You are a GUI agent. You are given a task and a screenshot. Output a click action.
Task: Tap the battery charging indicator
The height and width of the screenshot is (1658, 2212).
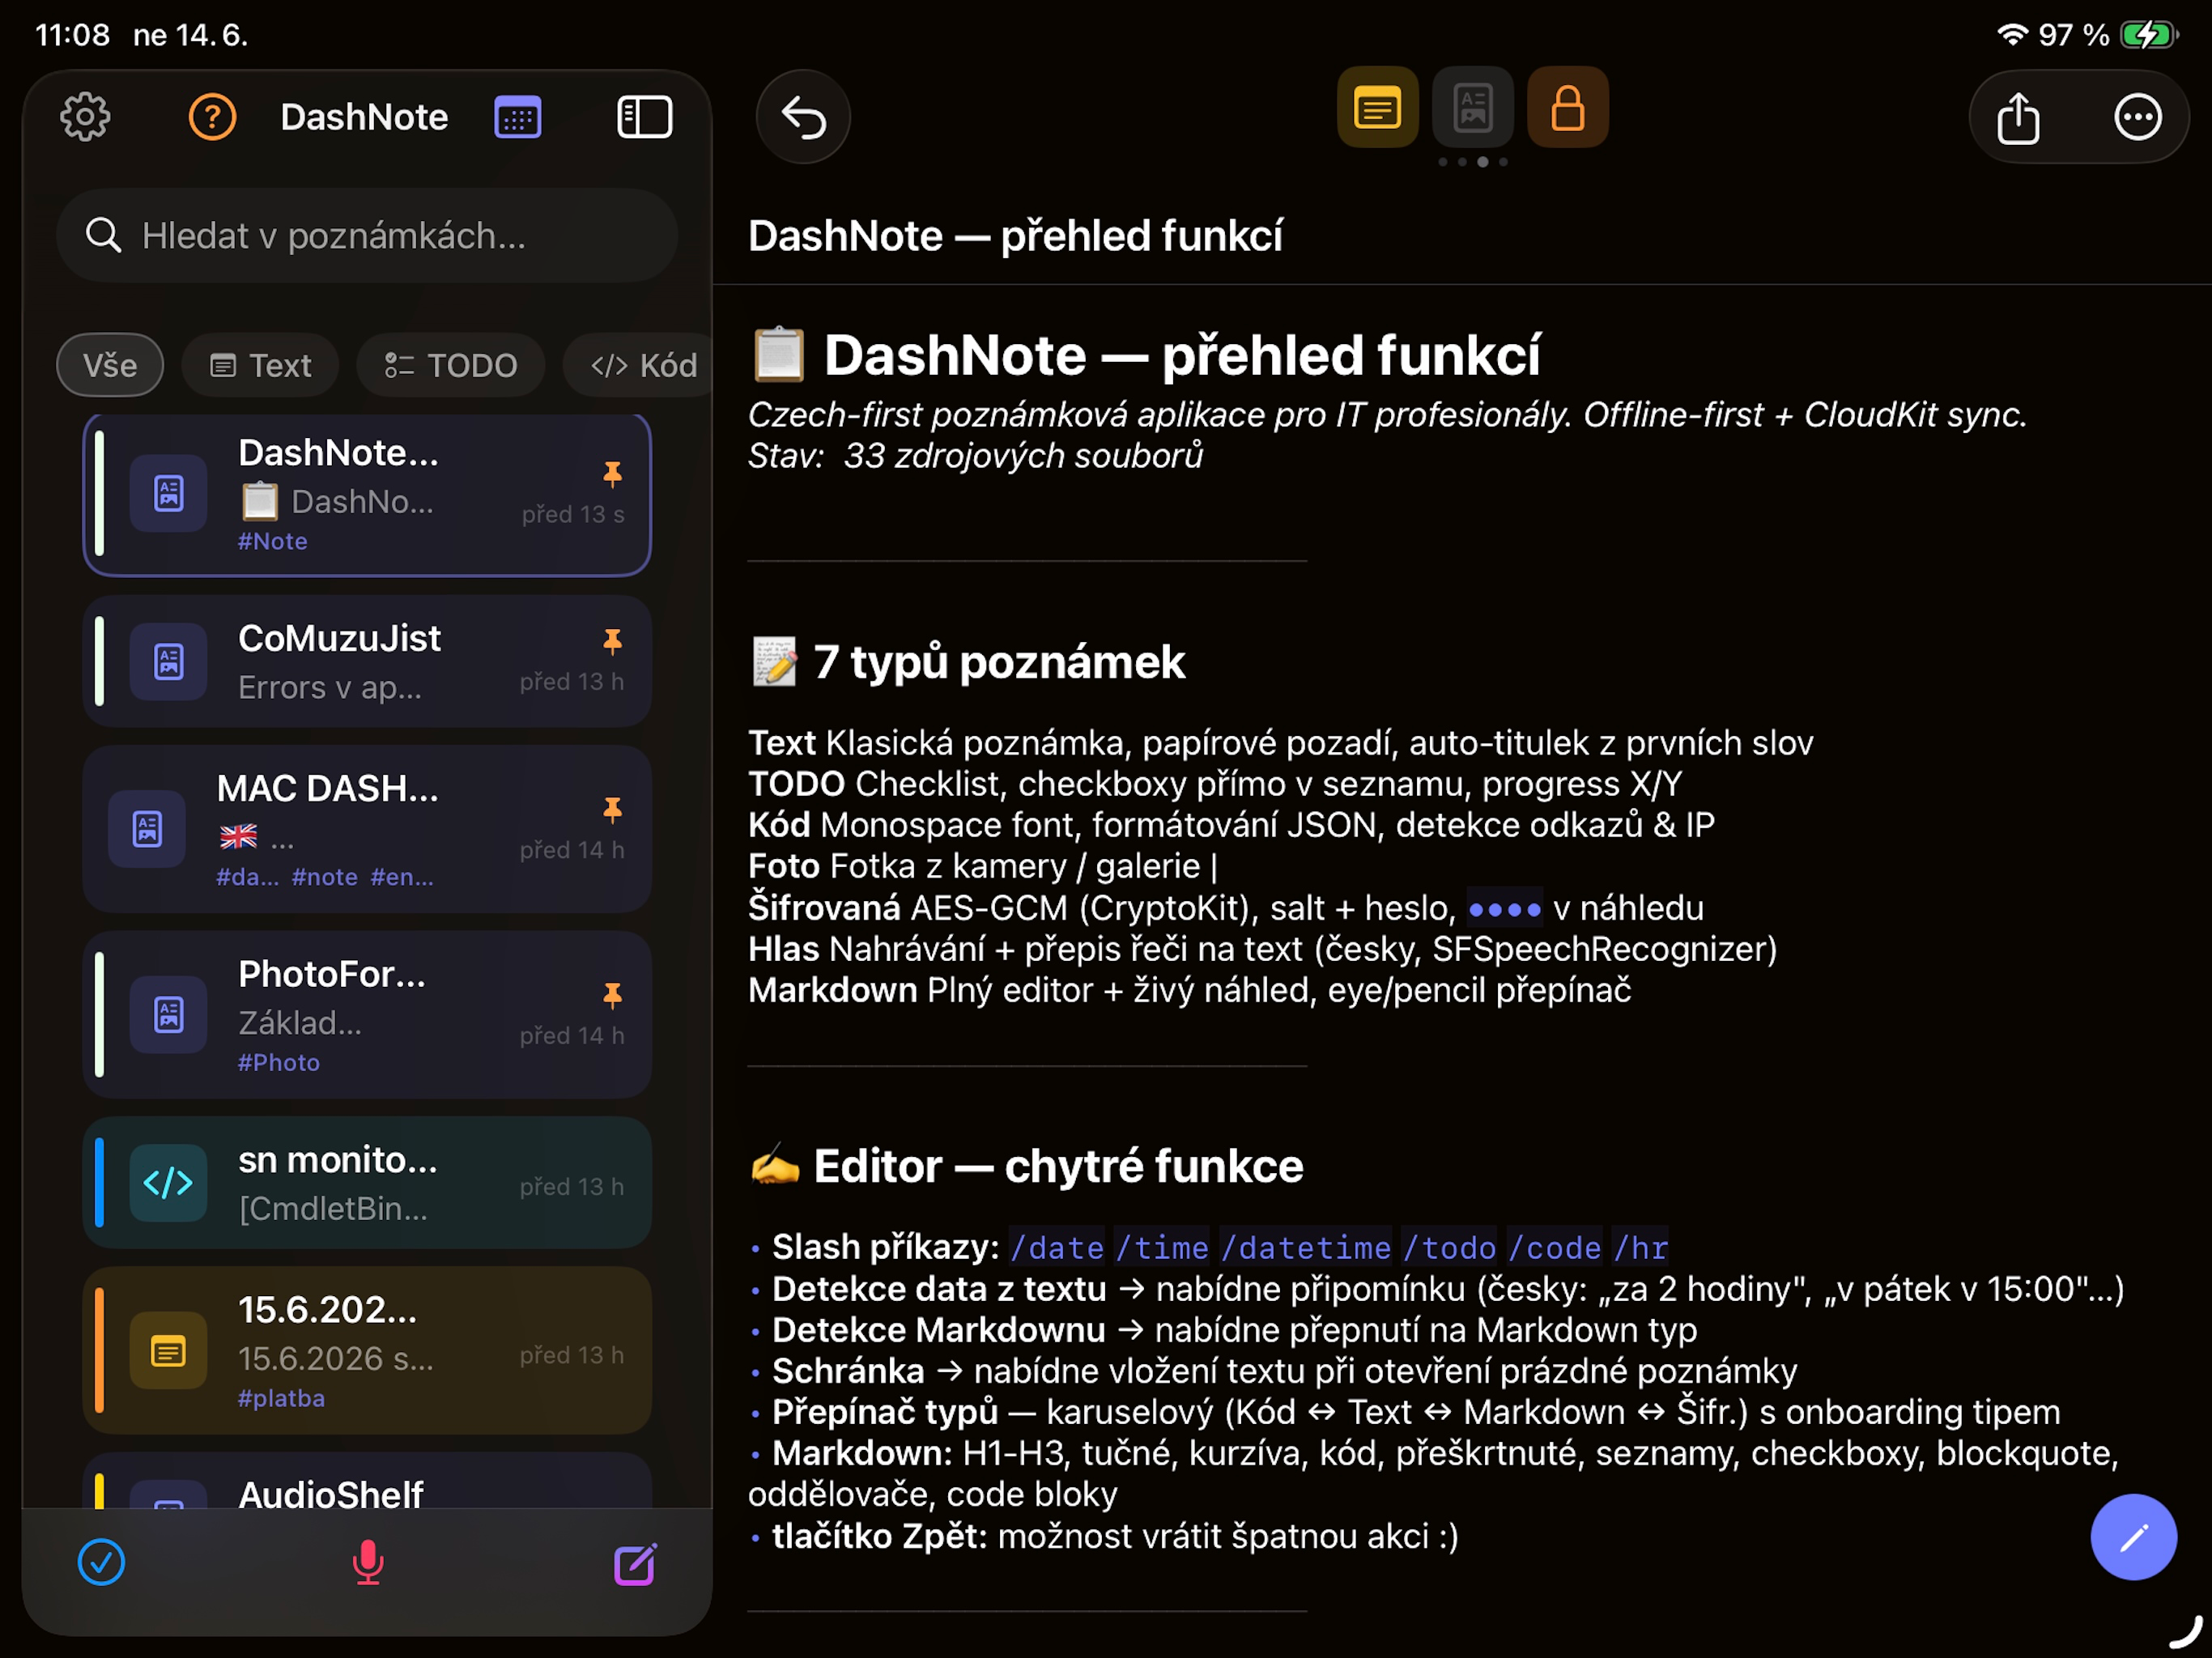click(2149, 35)
